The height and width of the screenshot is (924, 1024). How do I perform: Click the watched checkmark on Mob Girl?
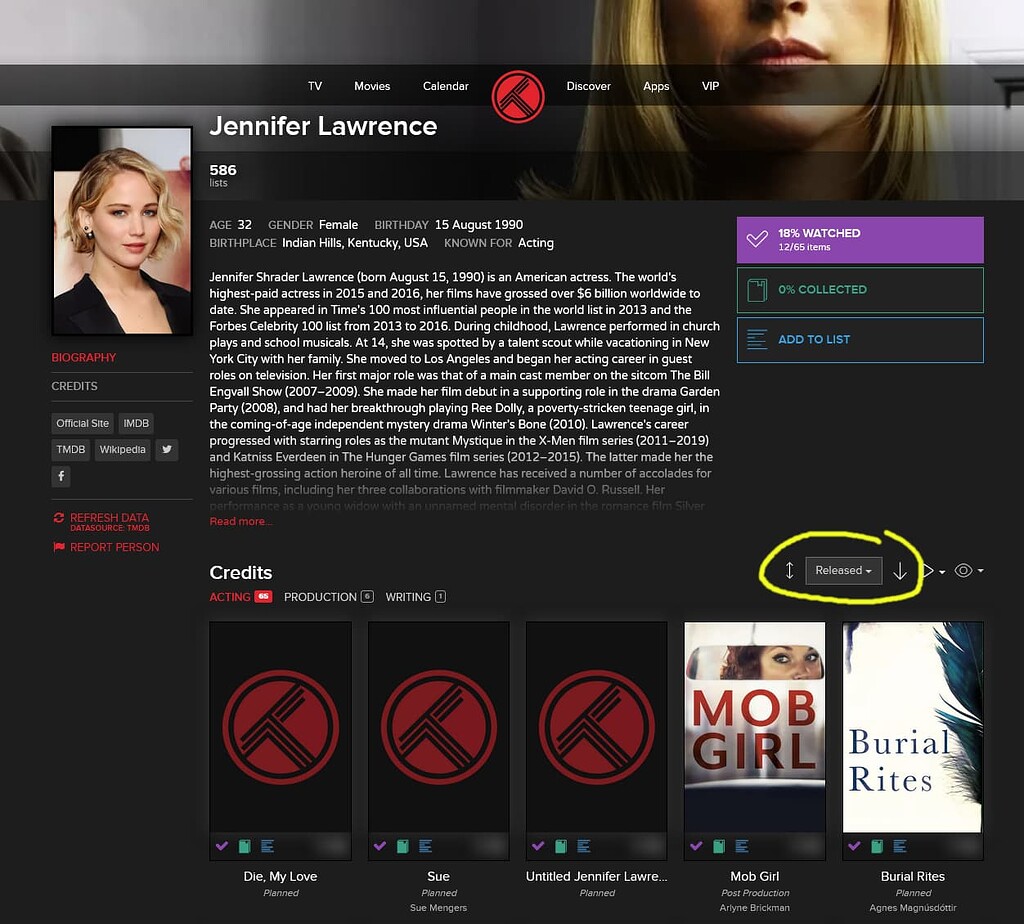[x=696, y=845]
